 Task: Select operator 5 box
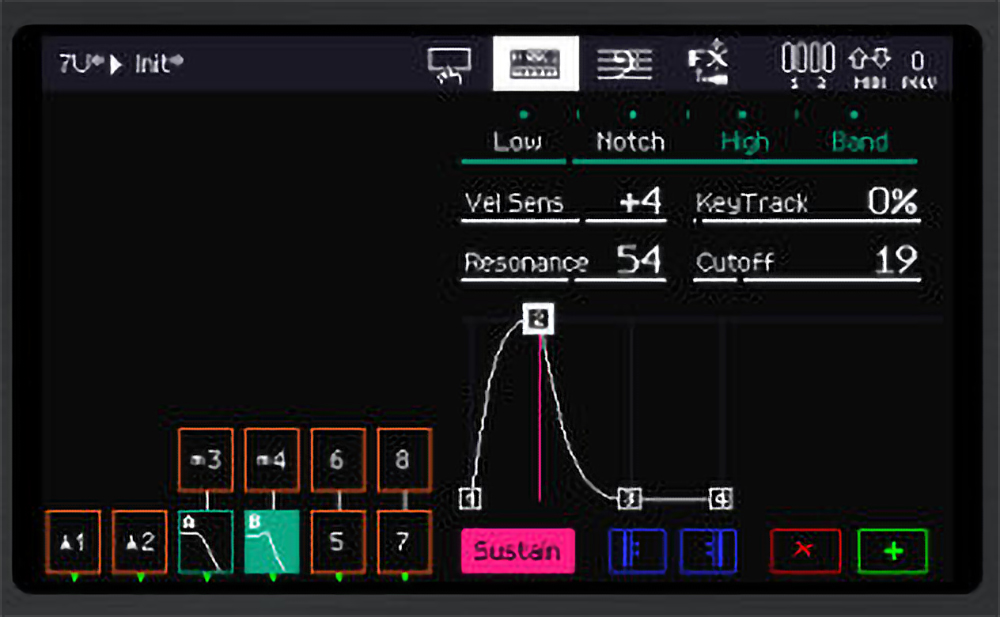[x=337, y=542]
